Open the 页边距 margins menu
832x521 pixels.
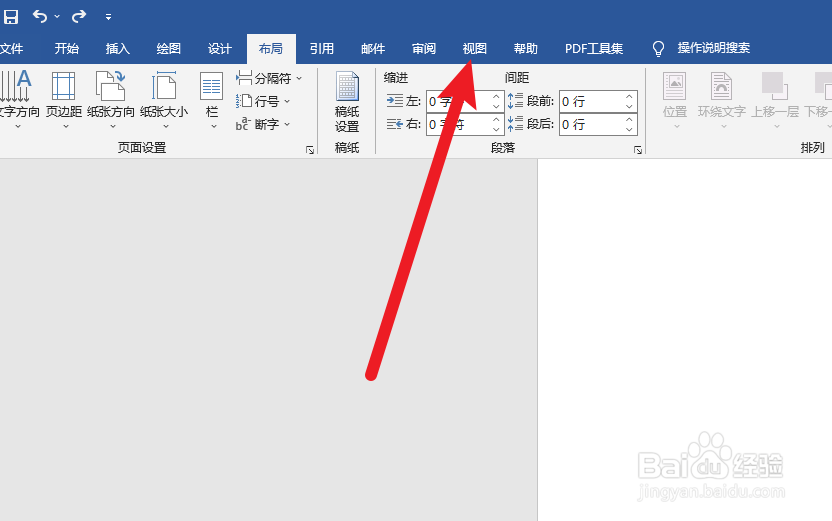(x=64, y=100)
